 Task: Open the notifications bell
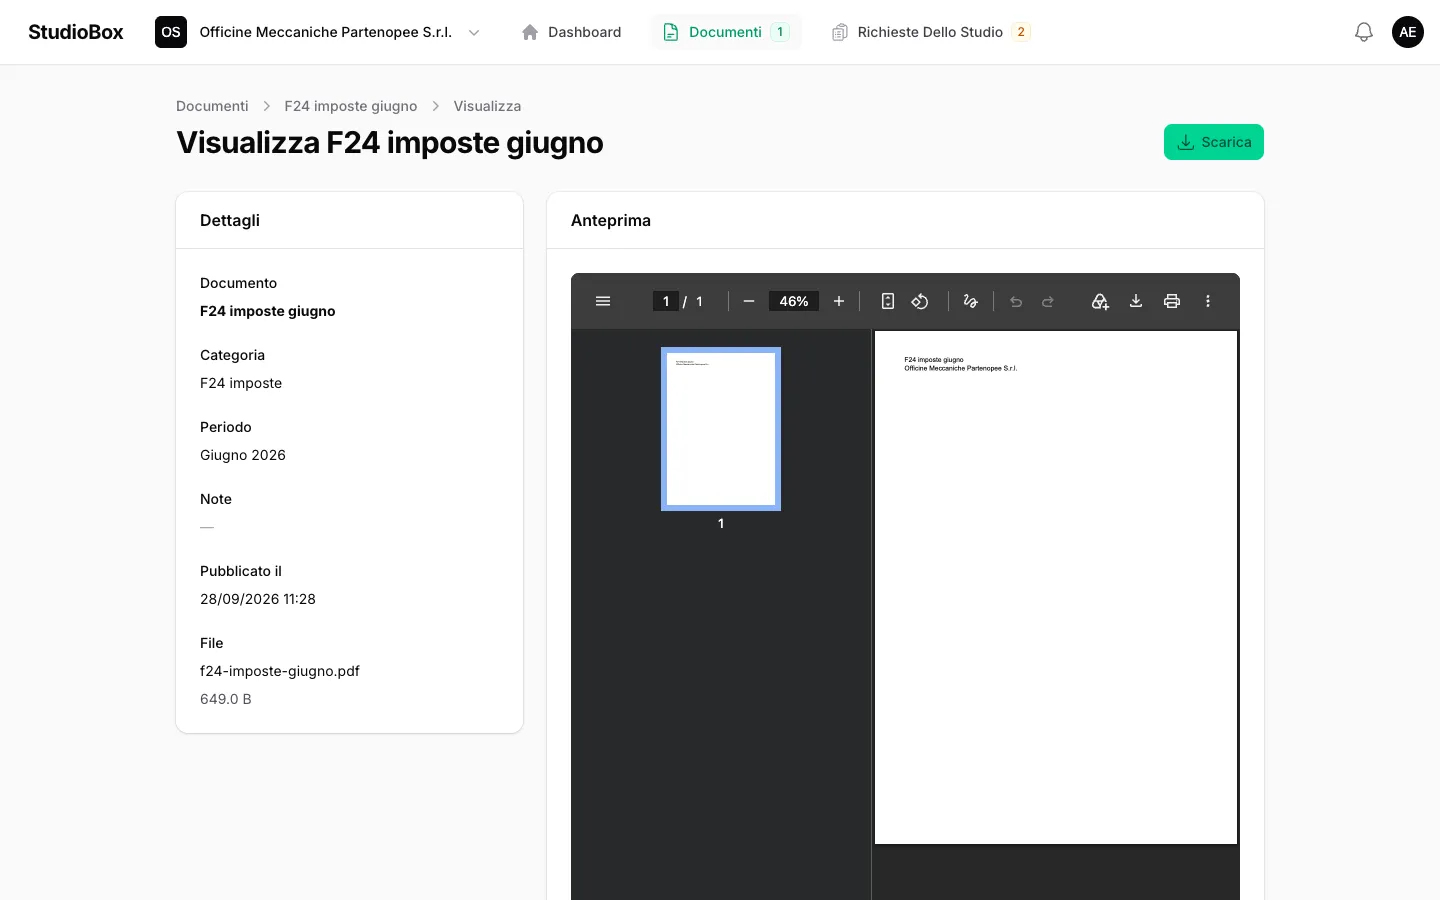(1364, 32)
